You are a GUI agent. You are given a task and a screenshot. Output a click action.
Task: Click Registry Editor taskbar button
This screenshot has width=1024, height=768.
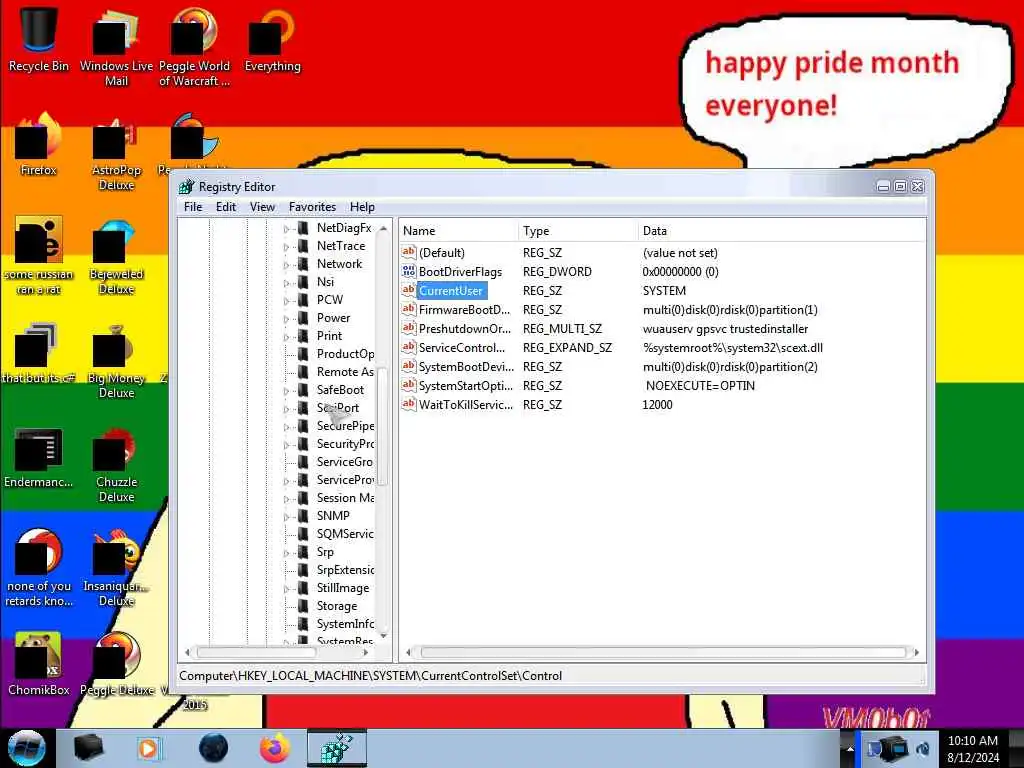pyautogui.click(x=337, y=748)
